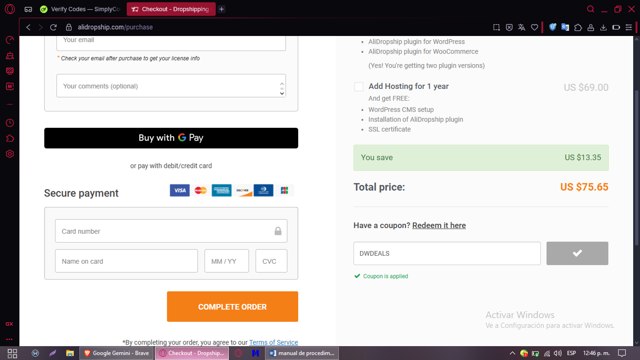This screenshot has width=640, height=360.
Task: Bookmark page with the heart icon
Action: point(534,27)
